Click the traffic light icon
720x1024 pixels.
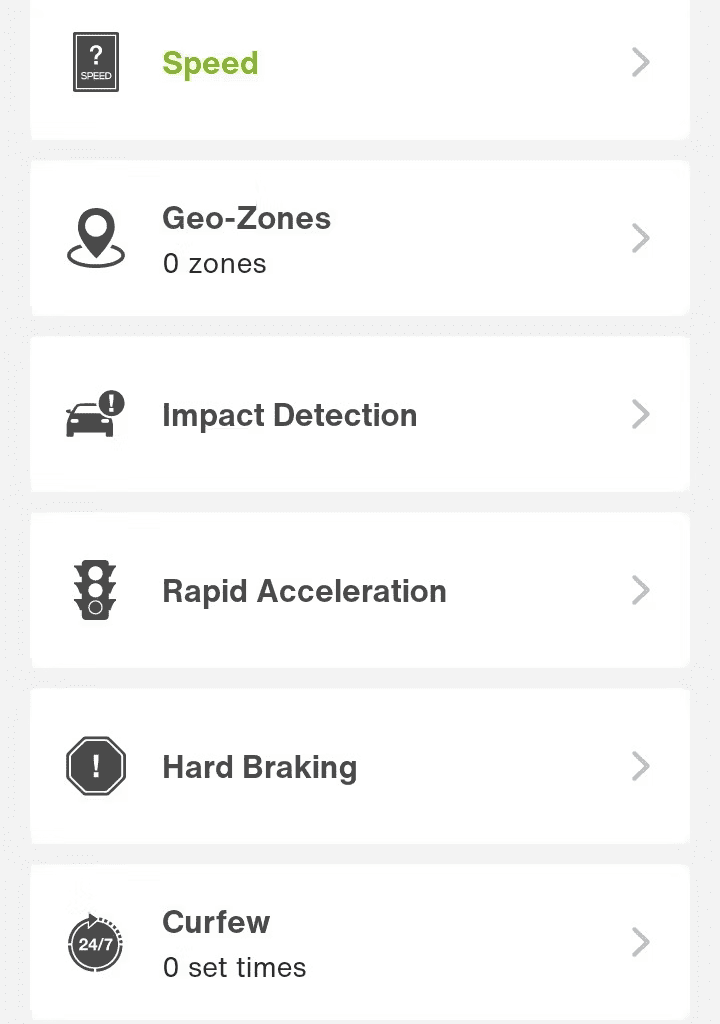click(x=95, y=590)
